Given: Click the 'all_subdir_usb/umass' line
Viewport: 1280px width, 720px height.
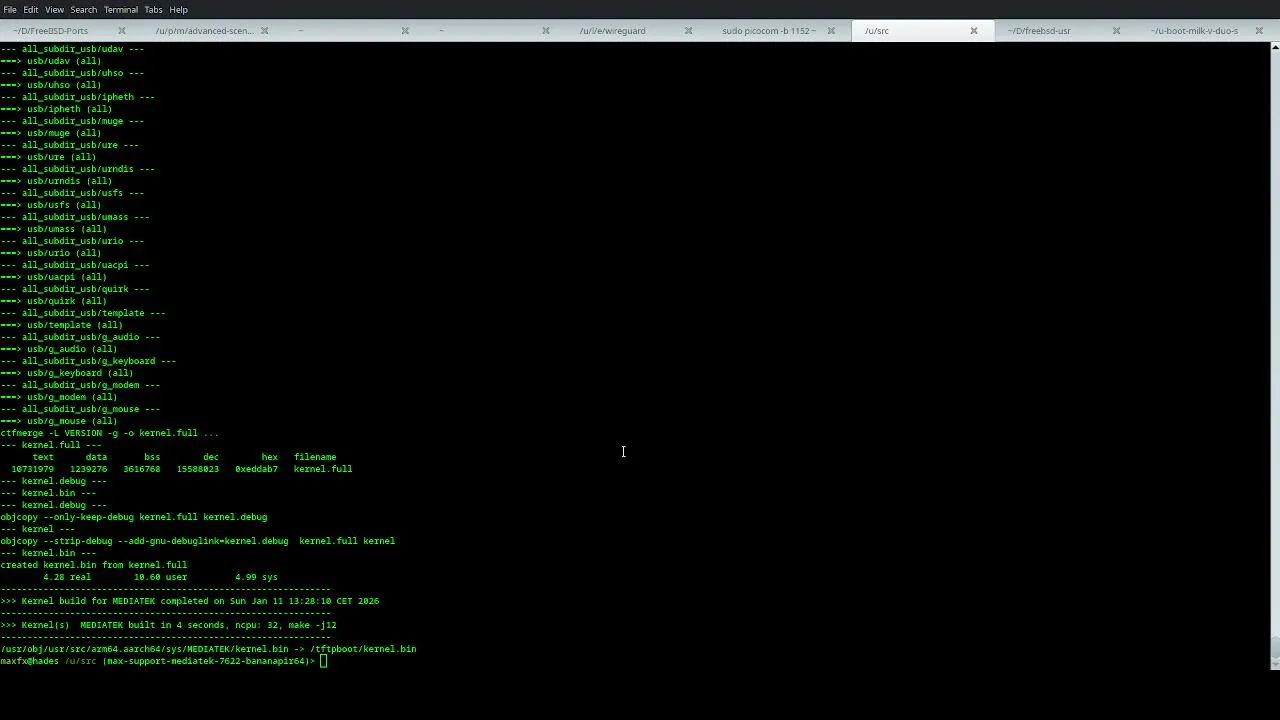Looking at the screenshot, I should pos(75,217).
